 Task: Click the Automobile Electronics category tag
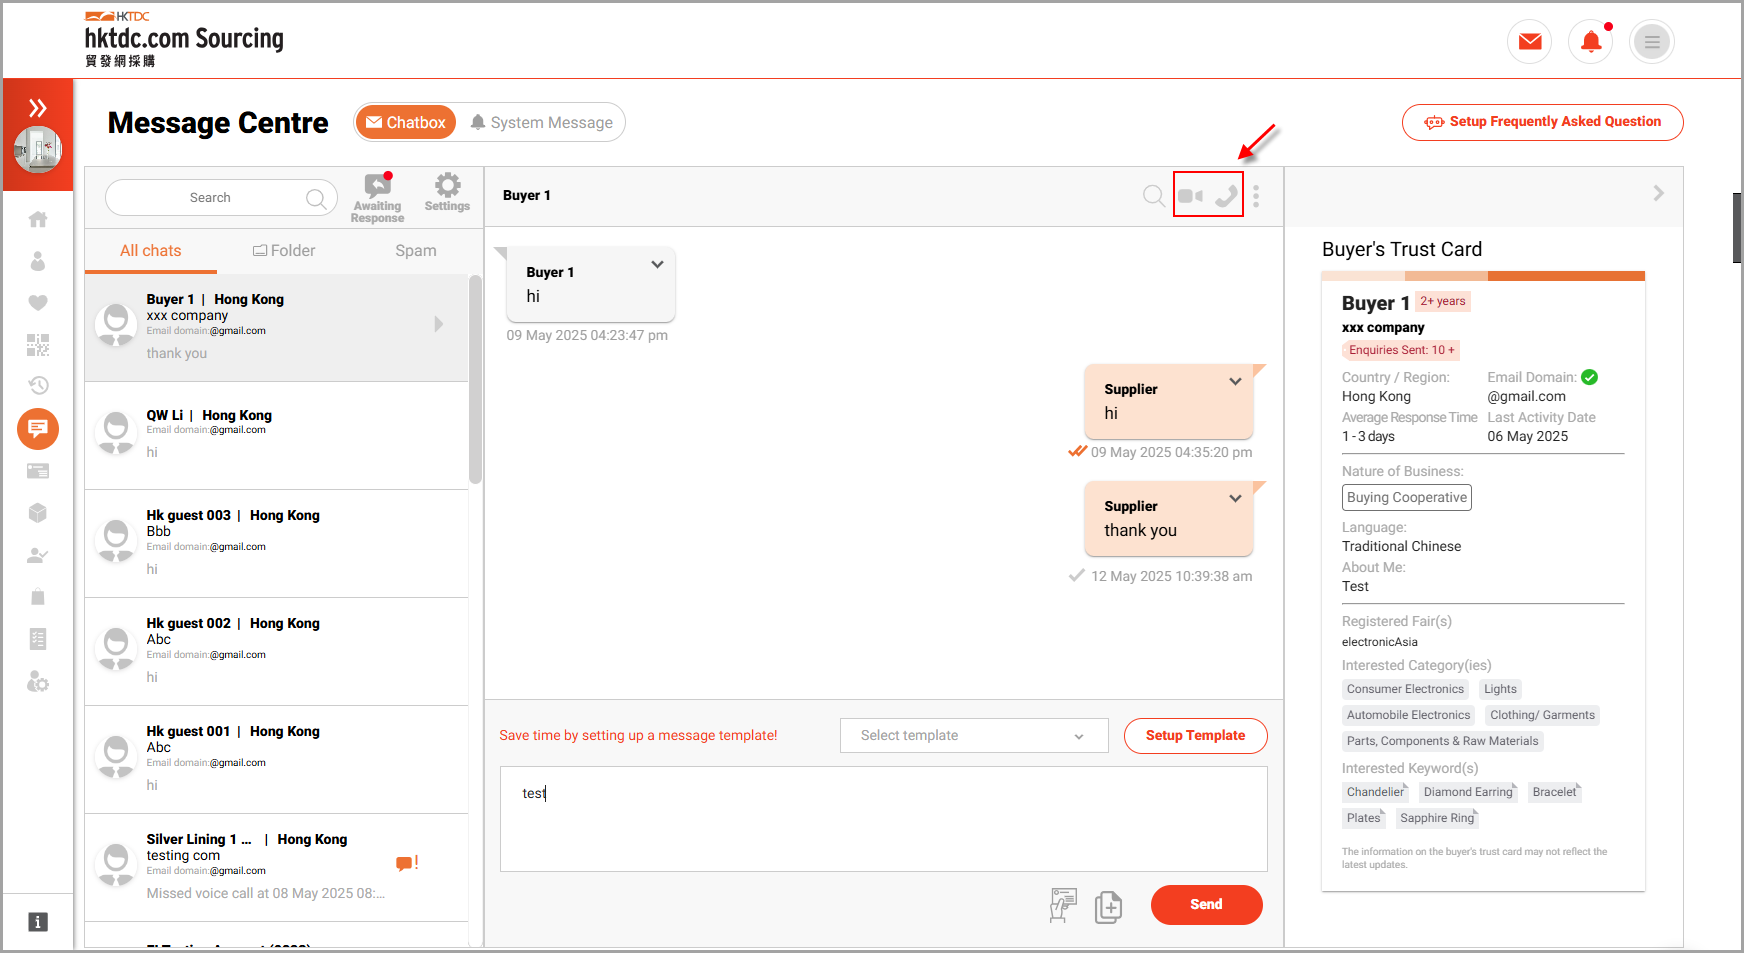[x=1408, y=715]
